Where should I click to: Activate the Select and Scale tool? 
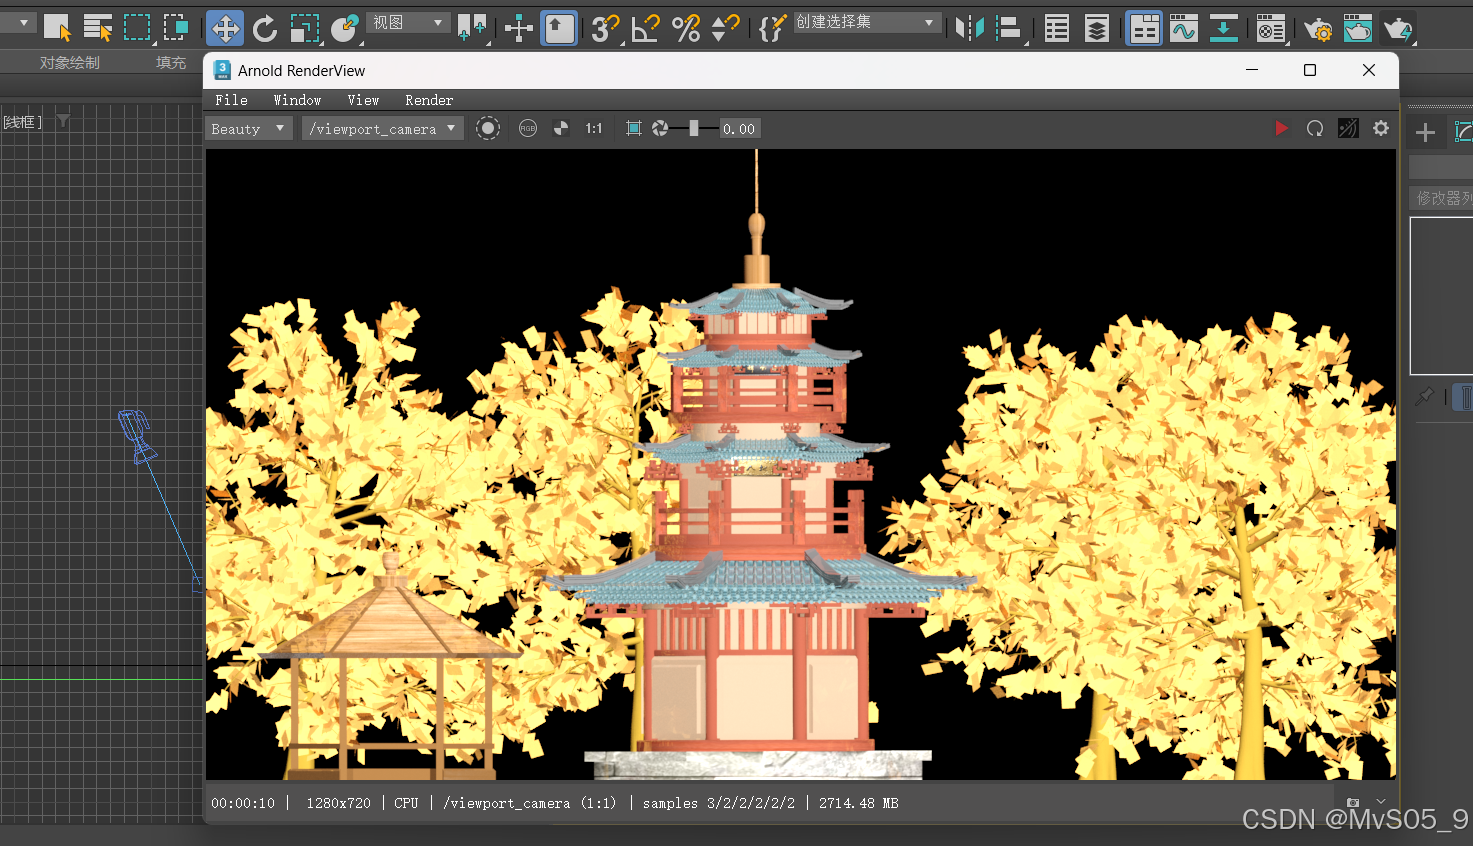point(304,28)
